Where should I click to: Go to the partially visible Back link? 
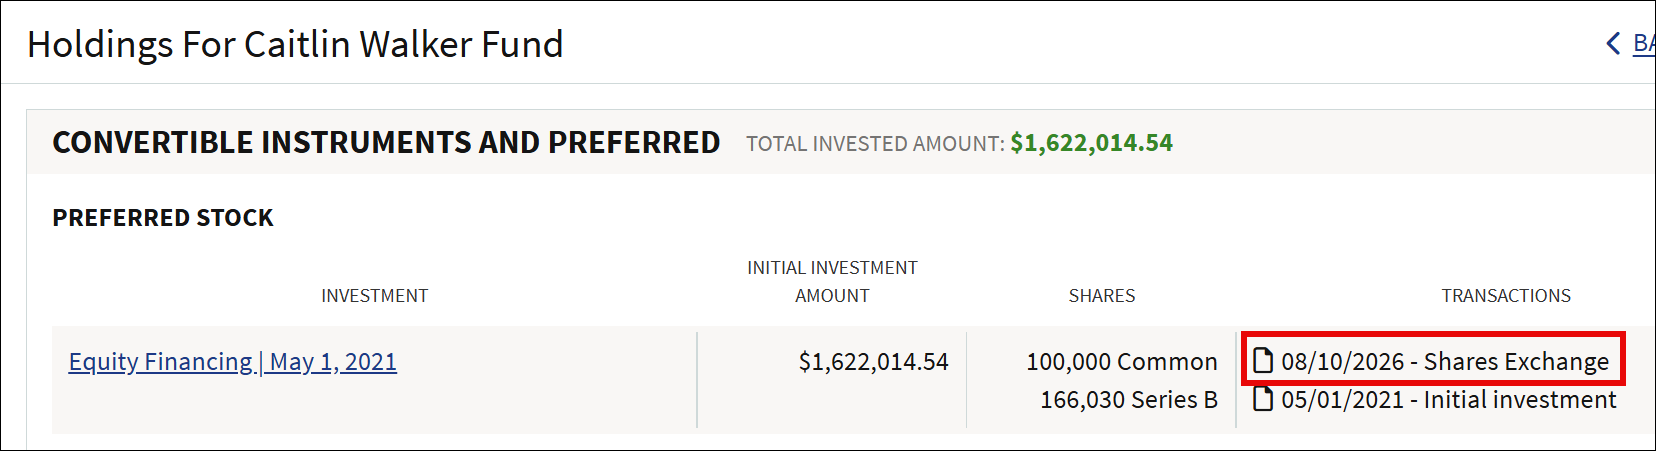point(1644,43)
